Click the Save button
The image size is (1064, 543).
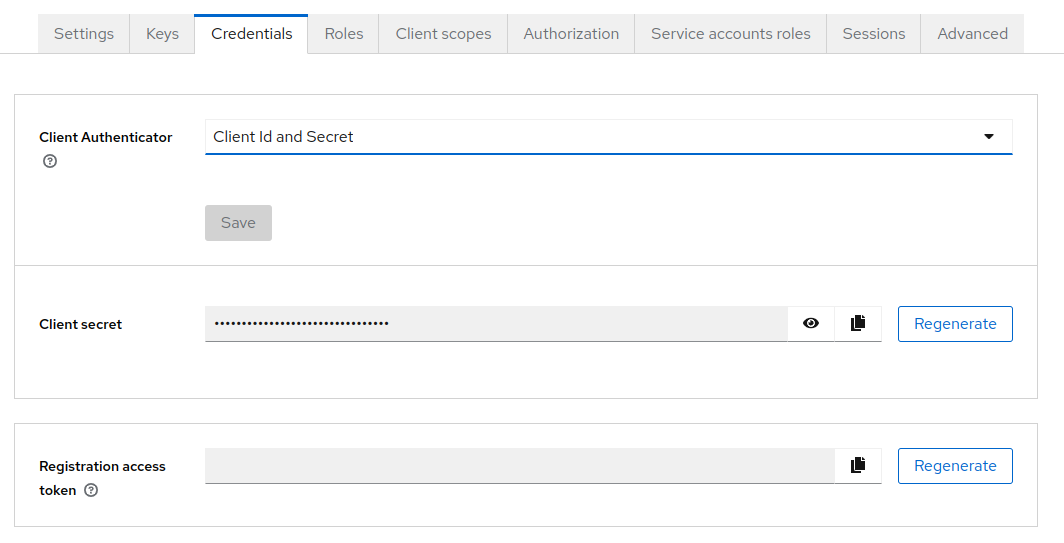point(238,223)
